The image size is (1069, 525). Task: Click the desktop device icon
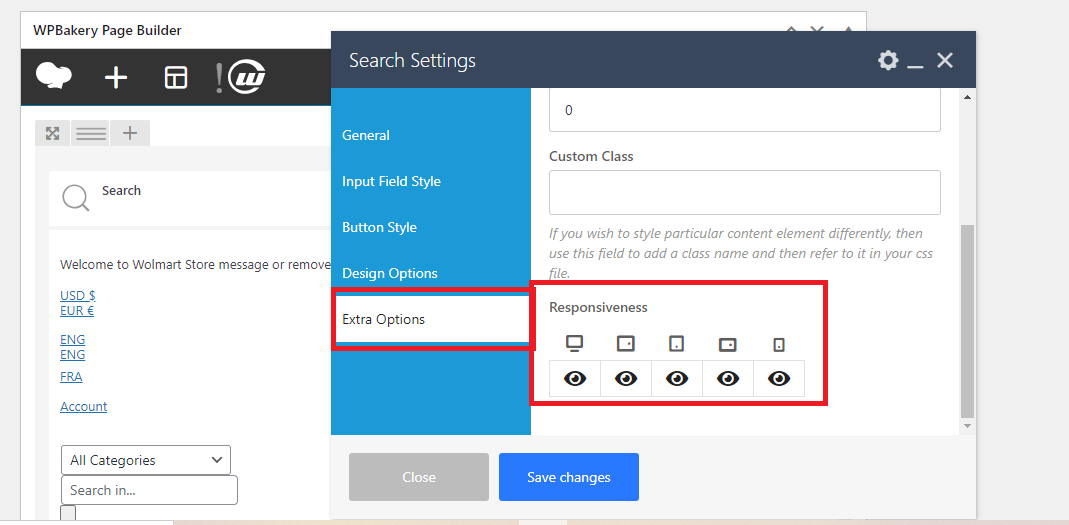coord(575,344)
